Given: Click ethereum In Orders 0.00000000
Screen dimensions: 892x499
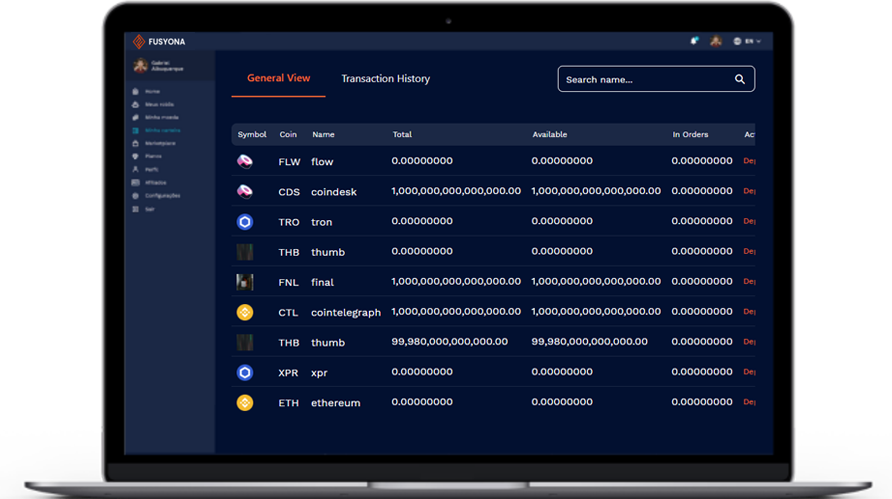Looking at the screenshot, I should pos(702,402).
